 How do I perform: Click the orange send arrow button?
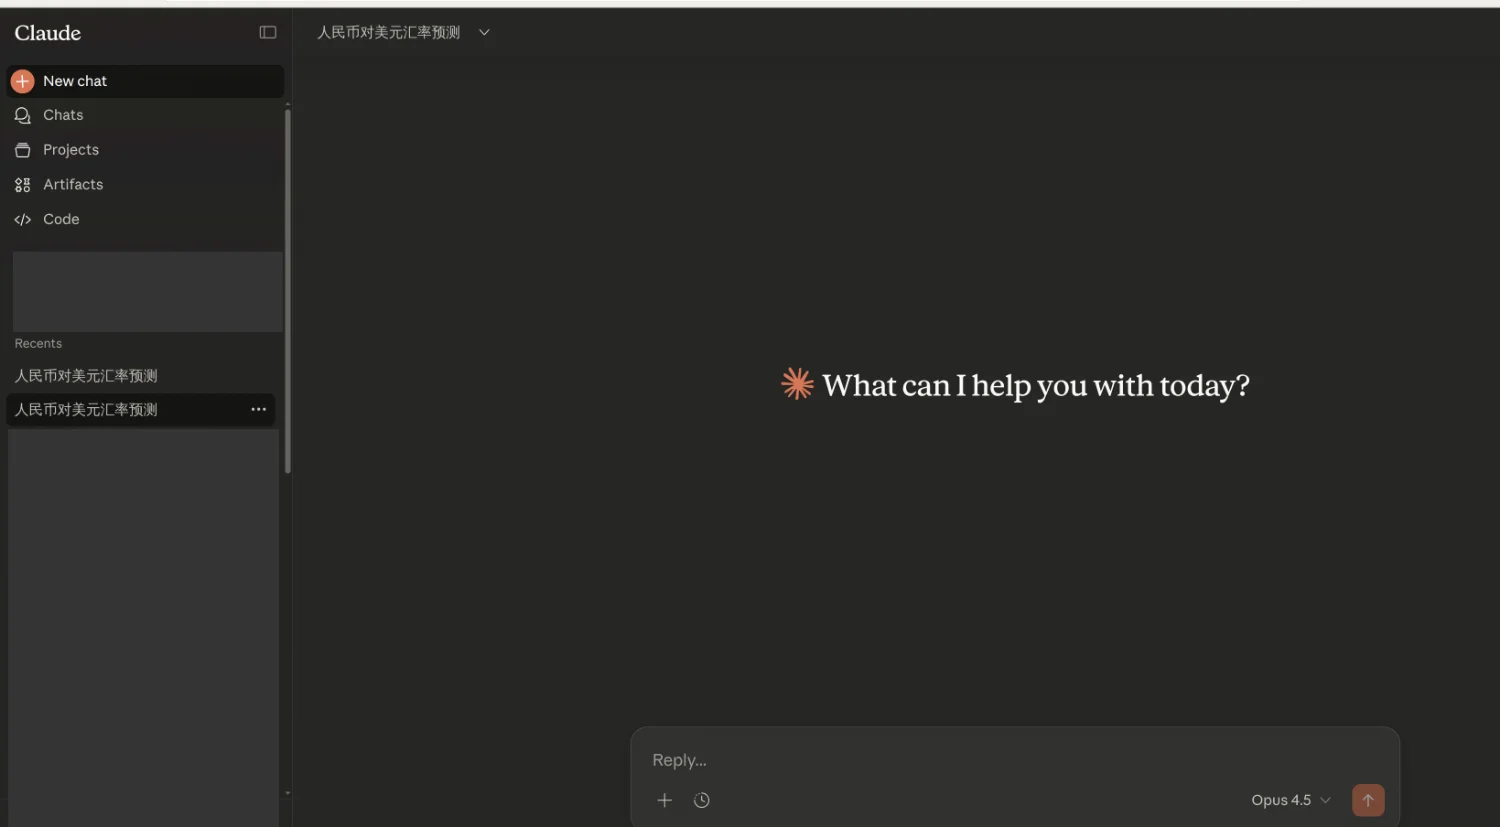click(1367, 800)
